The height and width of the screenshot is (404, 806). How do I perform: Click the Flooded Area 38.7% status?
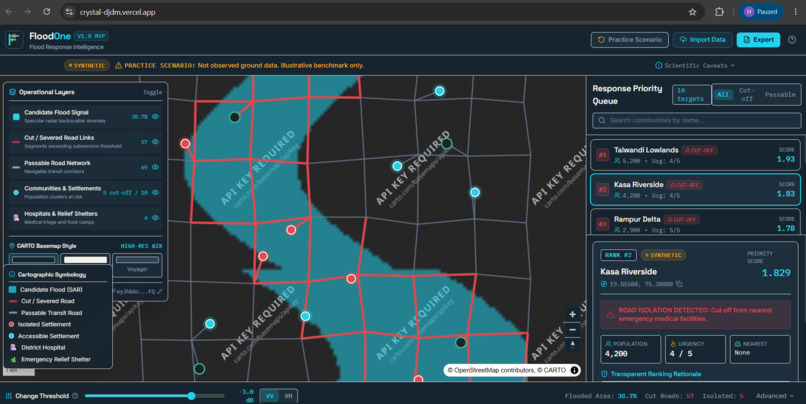point(600,396)
